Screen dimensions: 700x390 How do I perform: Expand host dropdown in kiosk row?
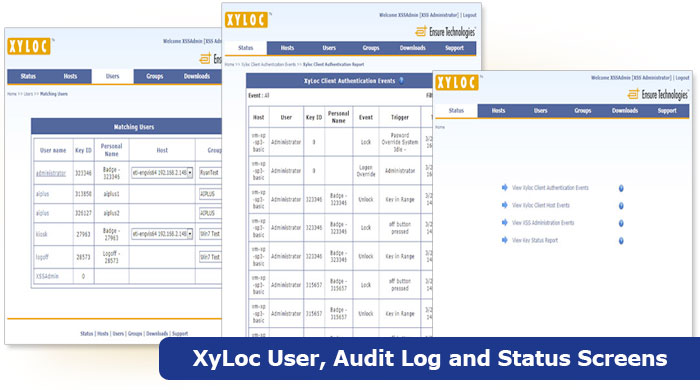tap(190, 234)
